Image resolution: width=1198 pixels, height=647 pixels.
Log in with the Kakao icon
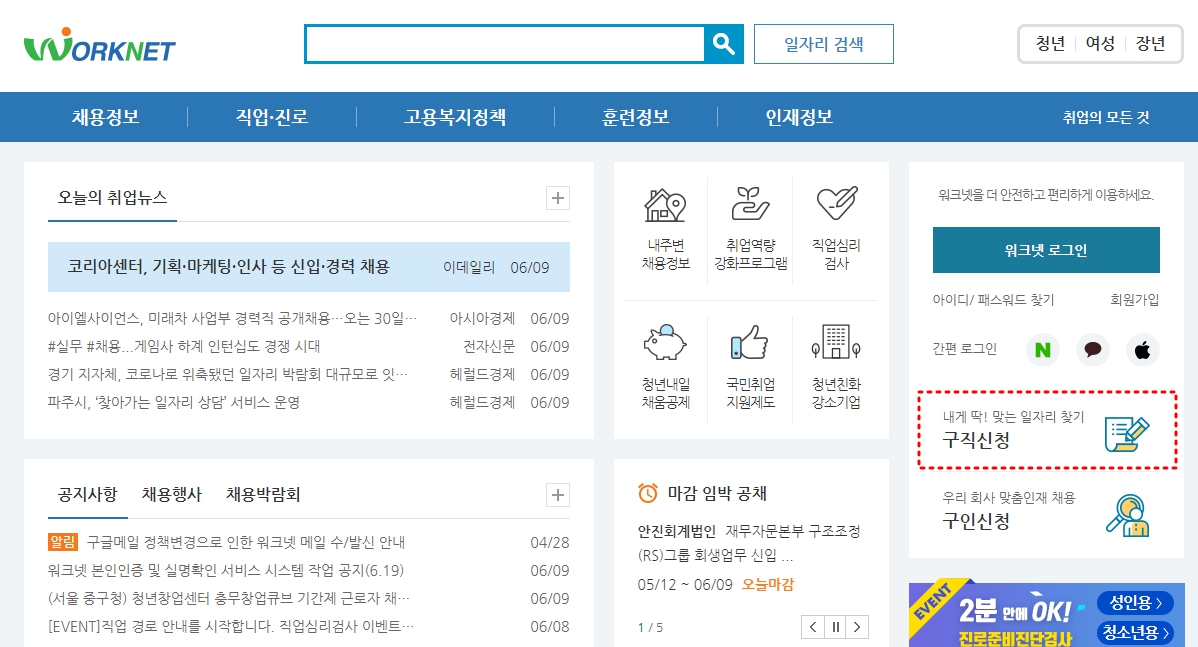click(1092, 349)
